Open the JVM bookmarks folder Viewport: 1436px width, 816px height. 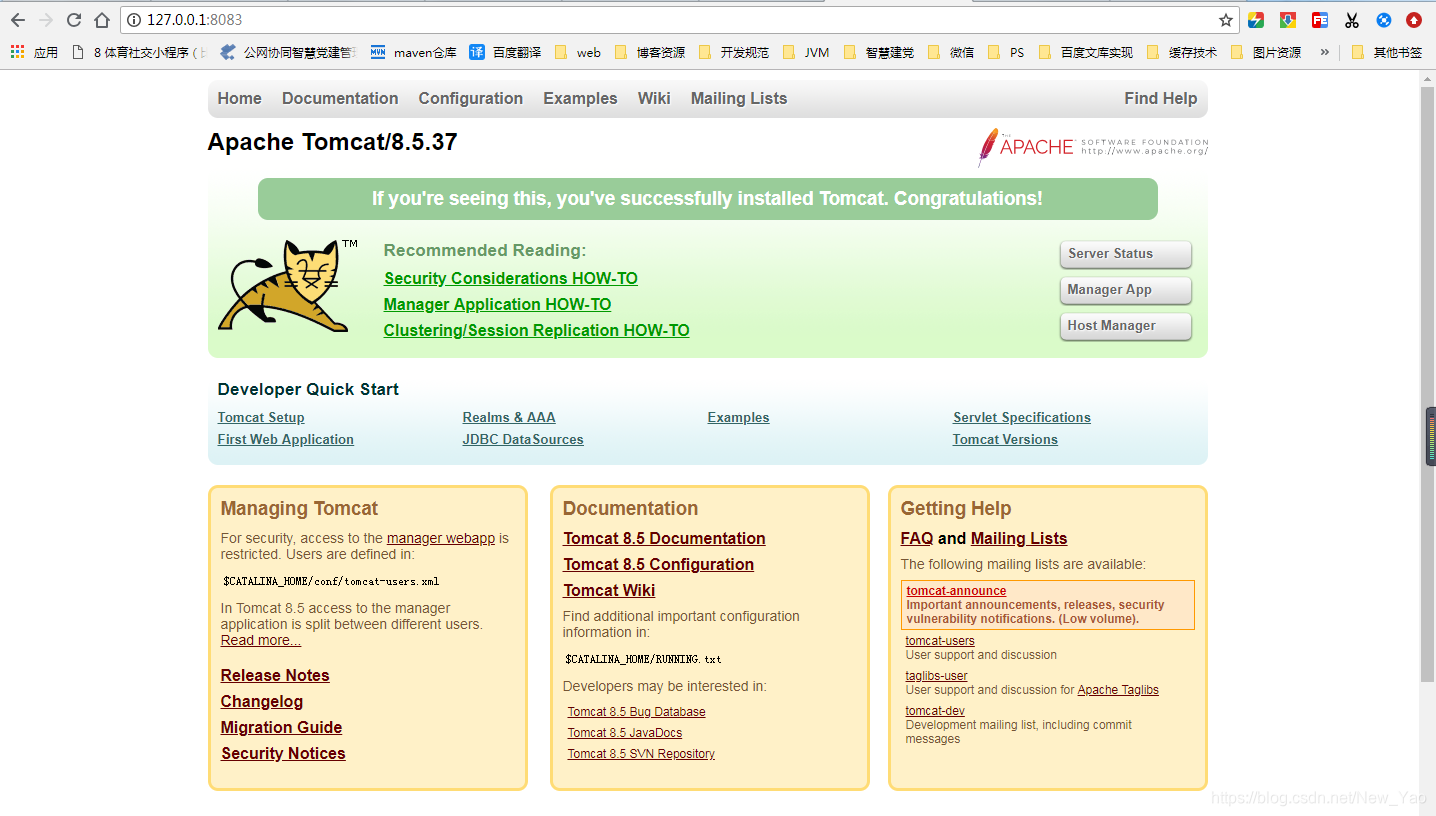pyautogui.click(x=806, y=52)
